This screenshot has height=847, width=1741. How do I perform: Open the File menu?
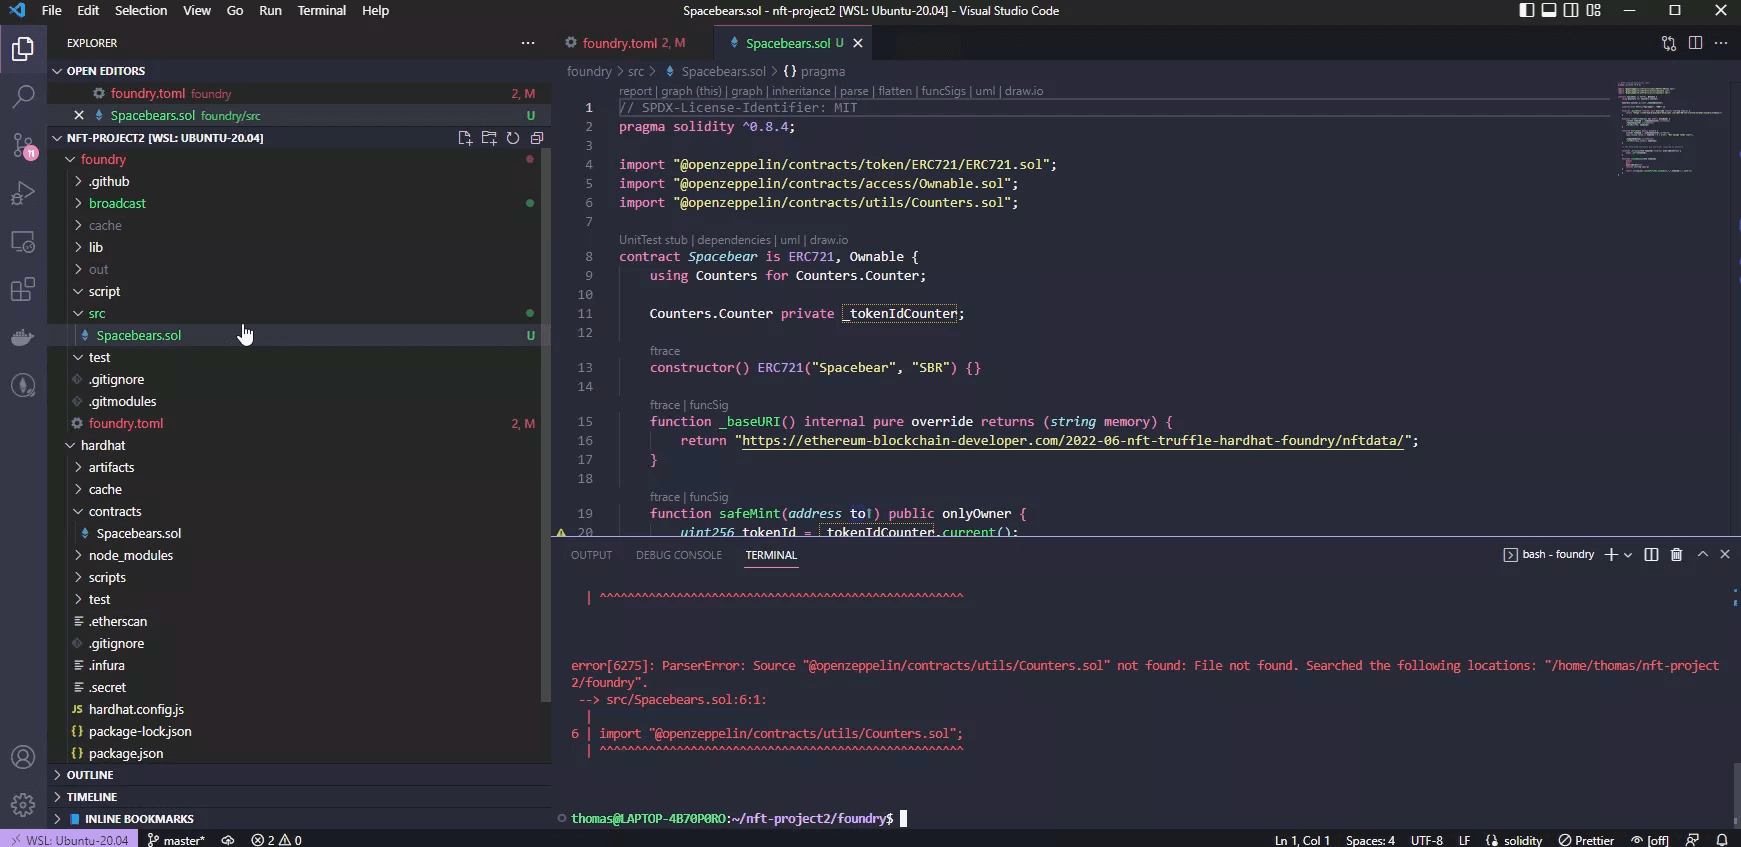pos(51,10)
